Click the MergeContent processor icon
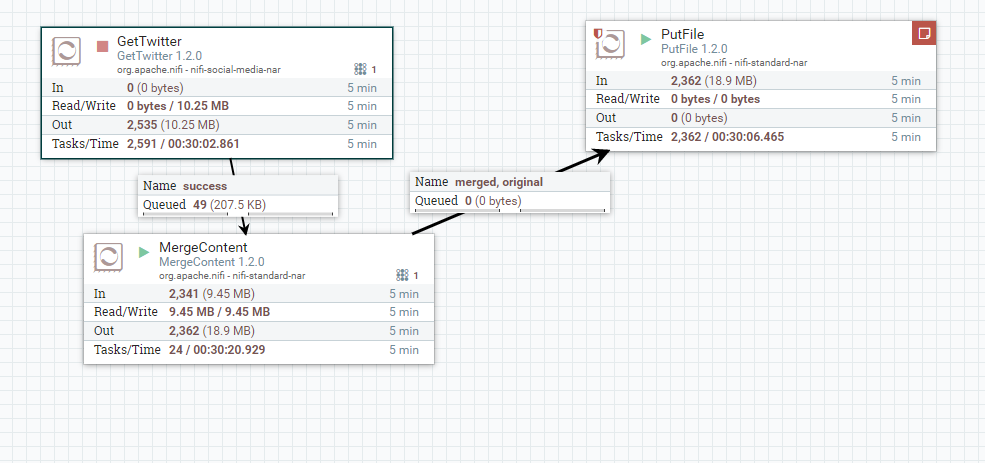 [108, 258]
